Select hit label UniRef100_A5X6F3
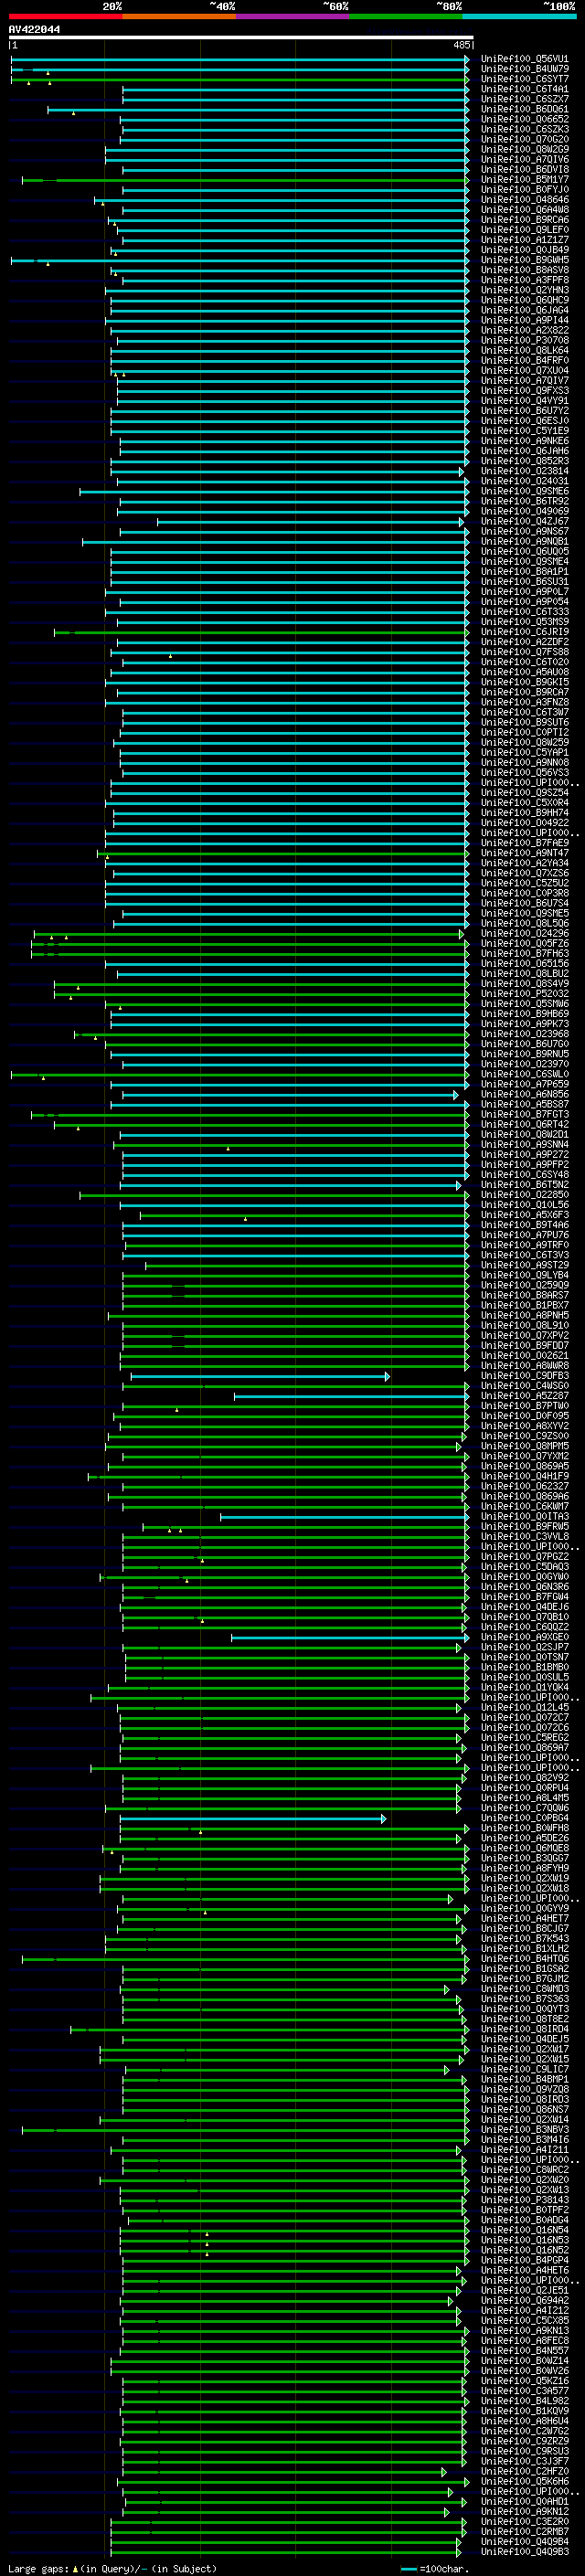 (525, 1215)
